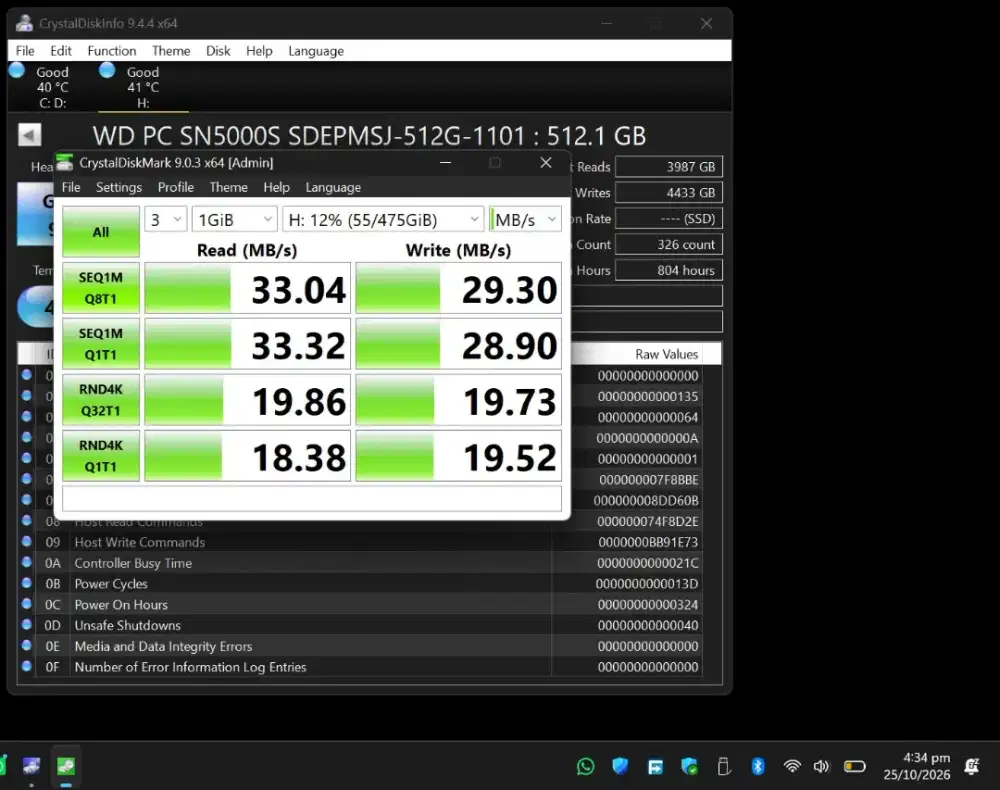The image size is (1000, 790).
Task: Open CrystalDiskMark Settings menu
Action: [x=119, y=187]
